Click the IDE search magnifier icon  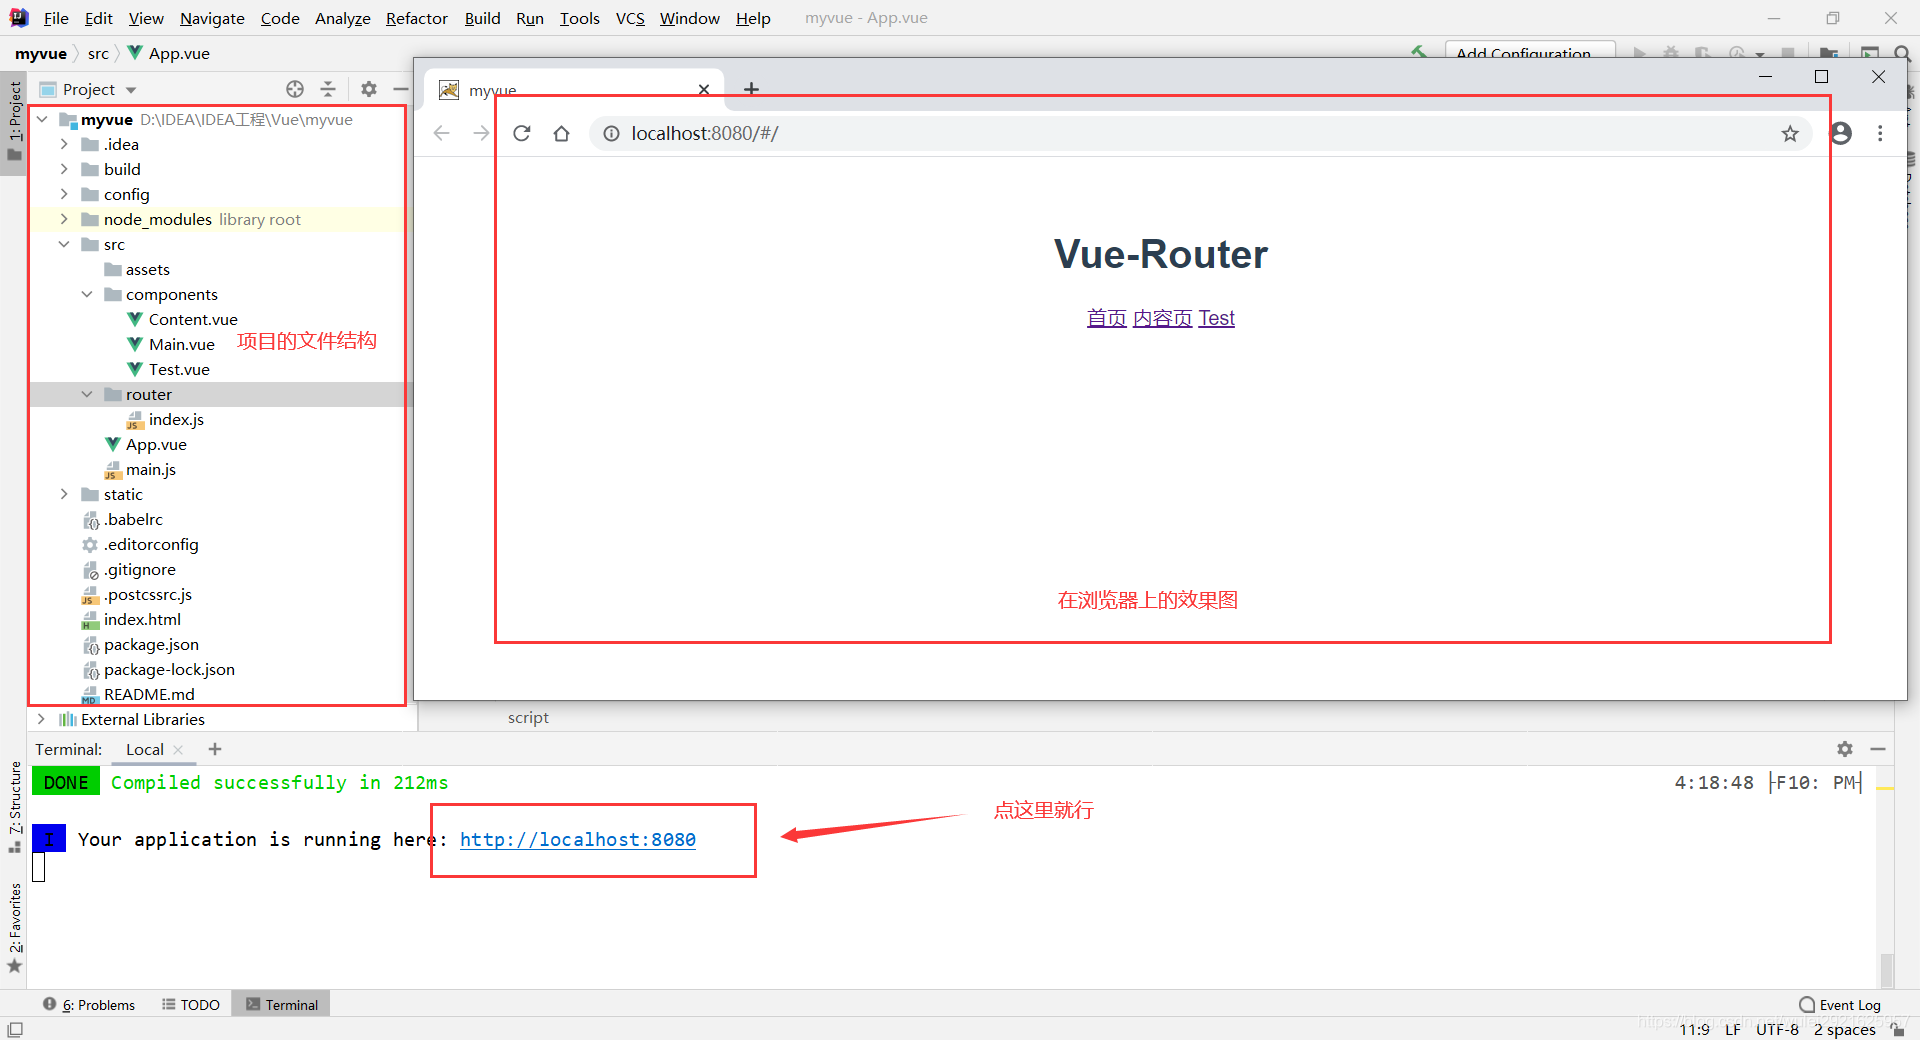coord(1902,53)
